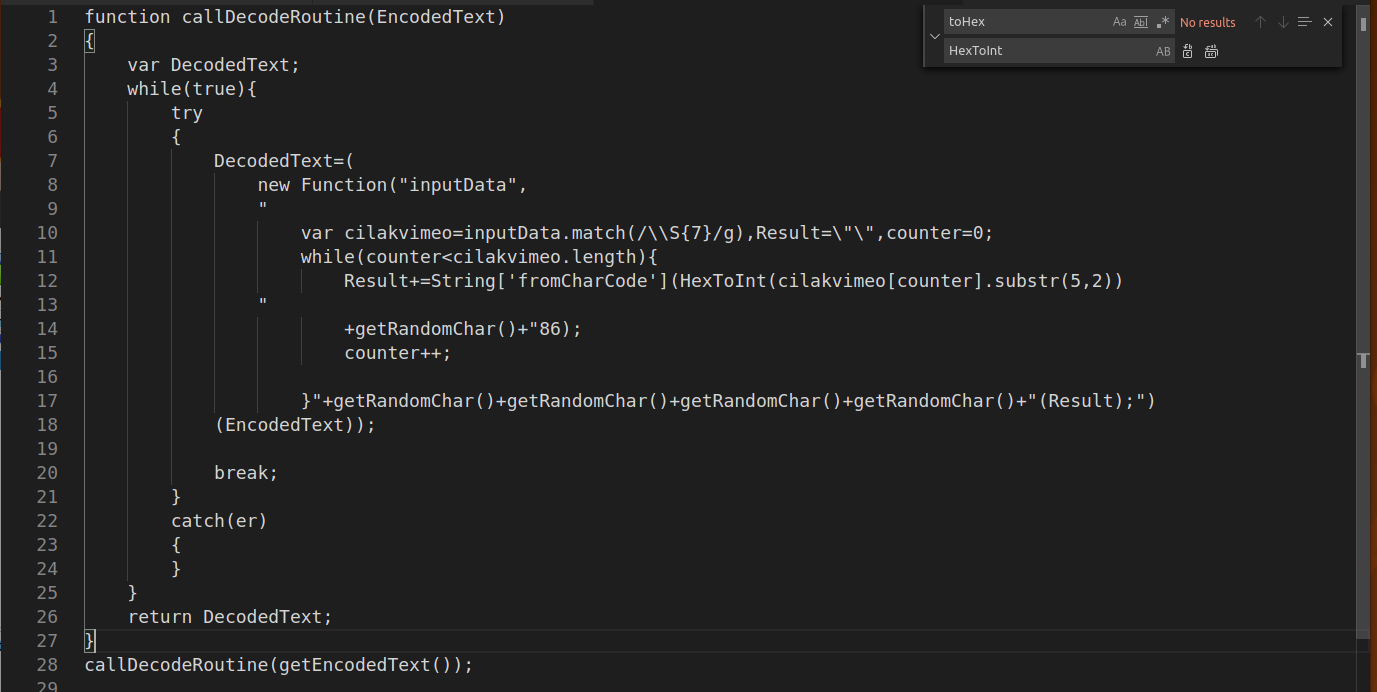Image resolution: width=1377 pixels, height=692 pixels.
Task: Toggle Match Case in find box
Action: point(1119,22)
